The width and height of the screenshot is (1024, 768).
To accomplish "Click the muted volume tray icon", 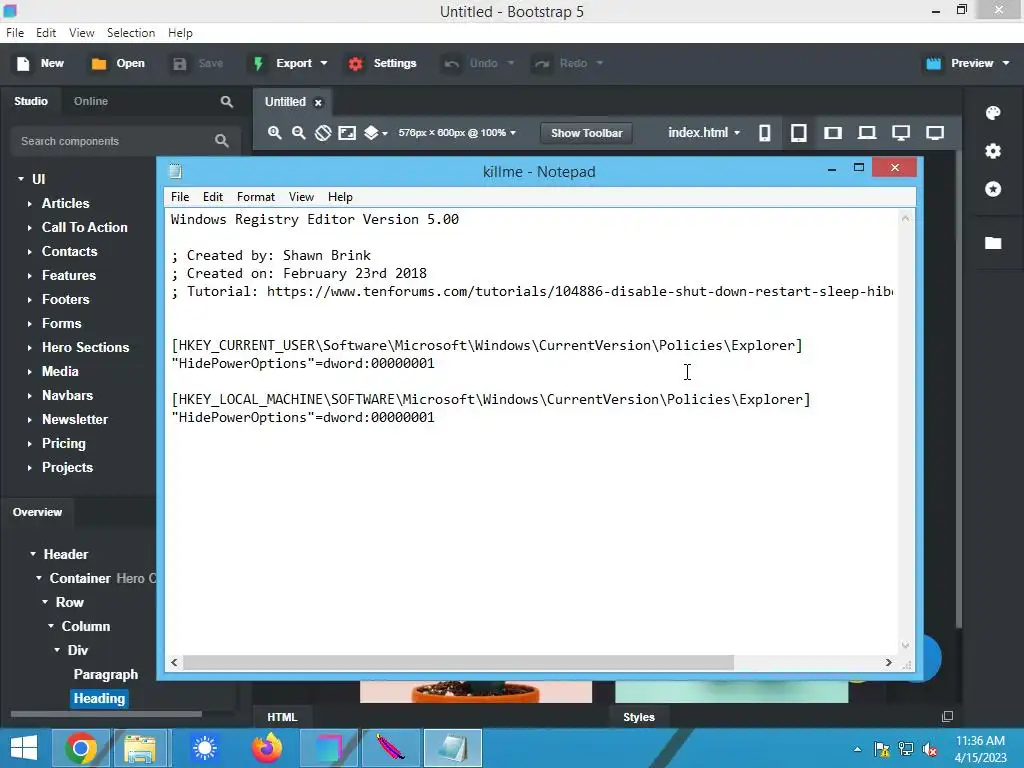I will [929, 749].
